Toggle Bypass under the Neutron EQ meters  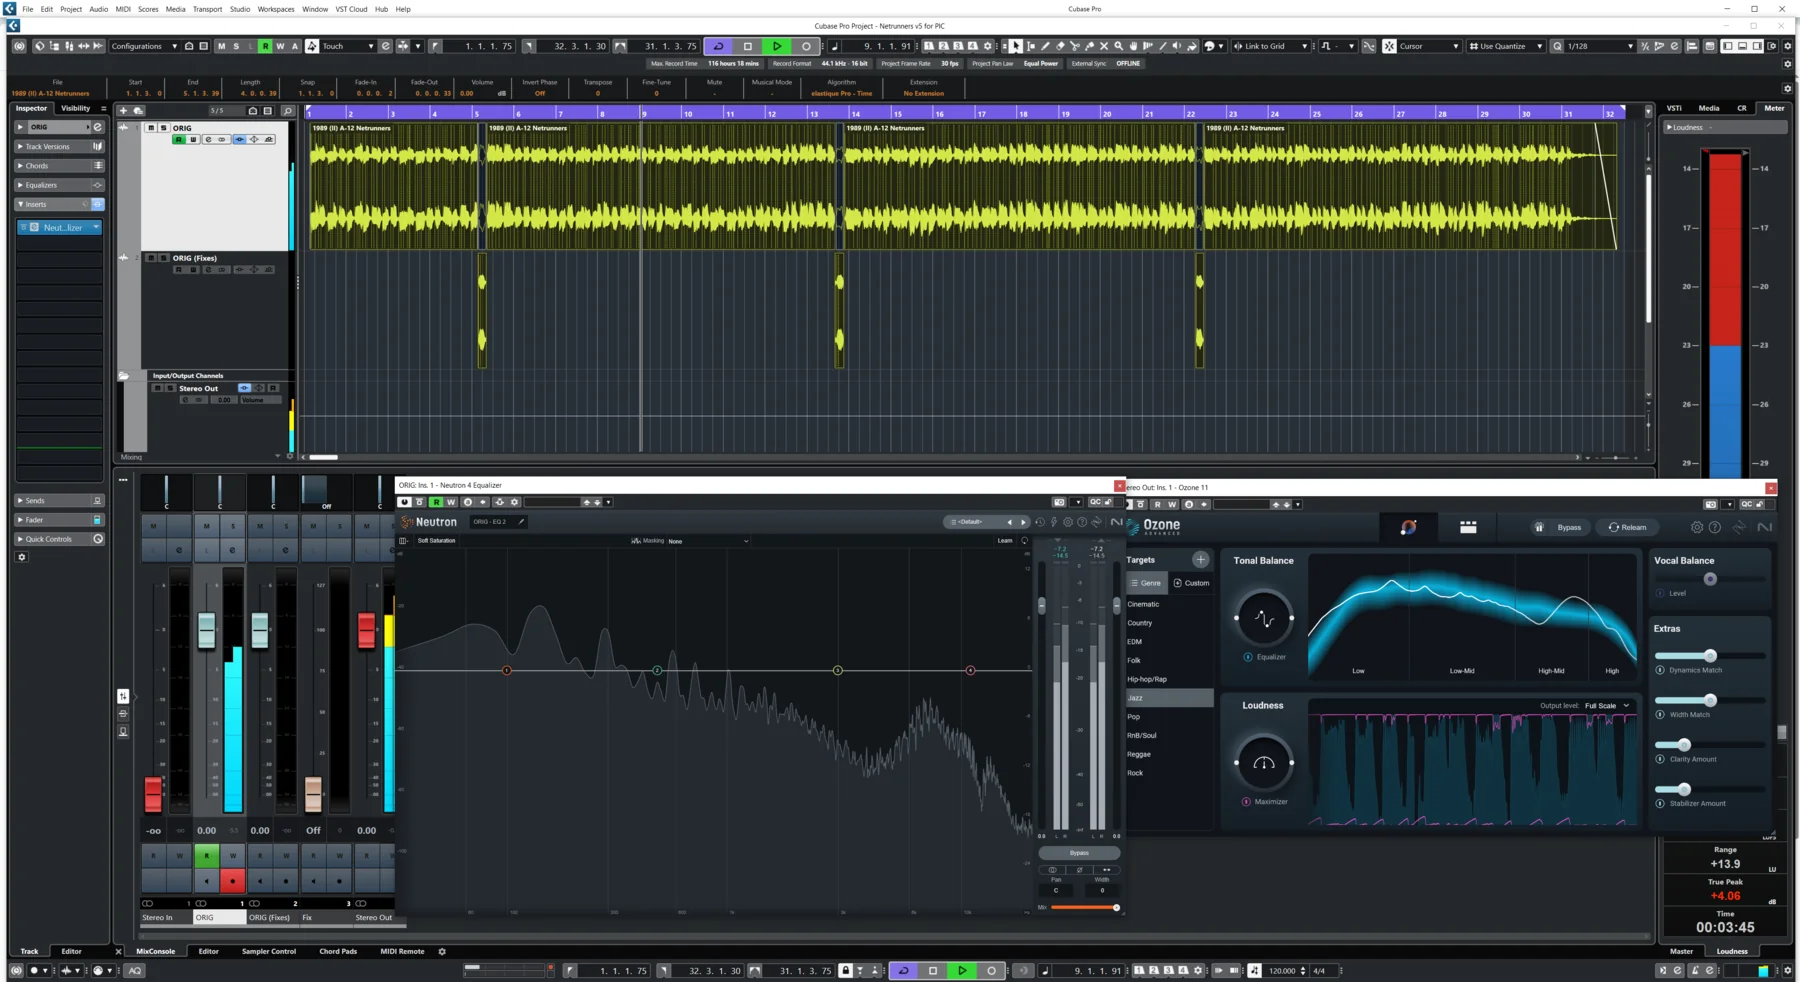point(1078,852)
